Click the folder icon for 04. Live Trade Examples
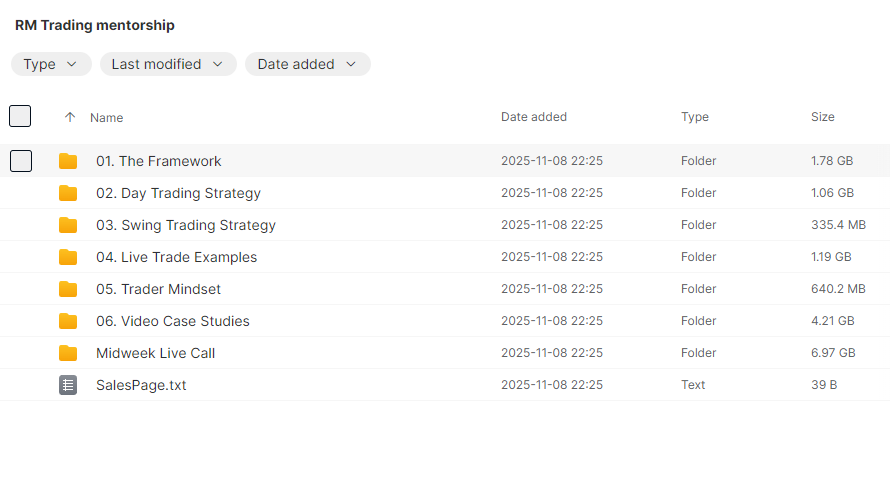890x477 pixels. (68, 257)
